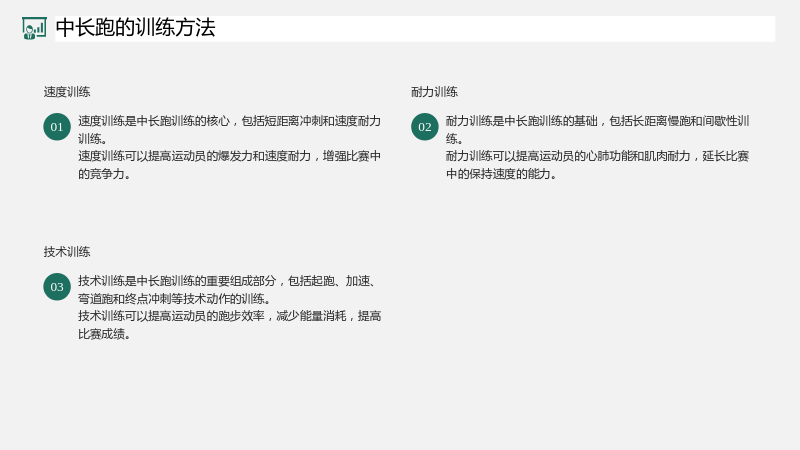
Task: Select the line starting 速度训练是中长跑训练的核心
Action: (x=229, y=121)
